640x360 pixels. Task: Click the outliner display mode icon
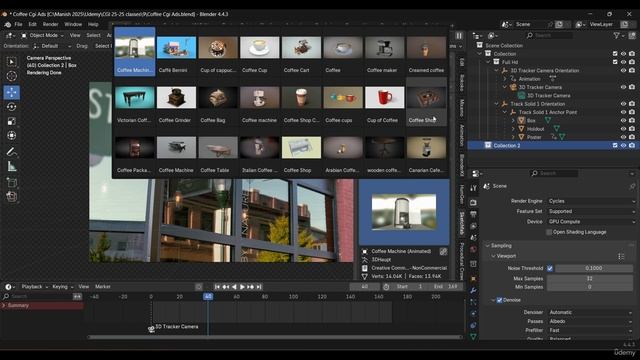[492, 36]
